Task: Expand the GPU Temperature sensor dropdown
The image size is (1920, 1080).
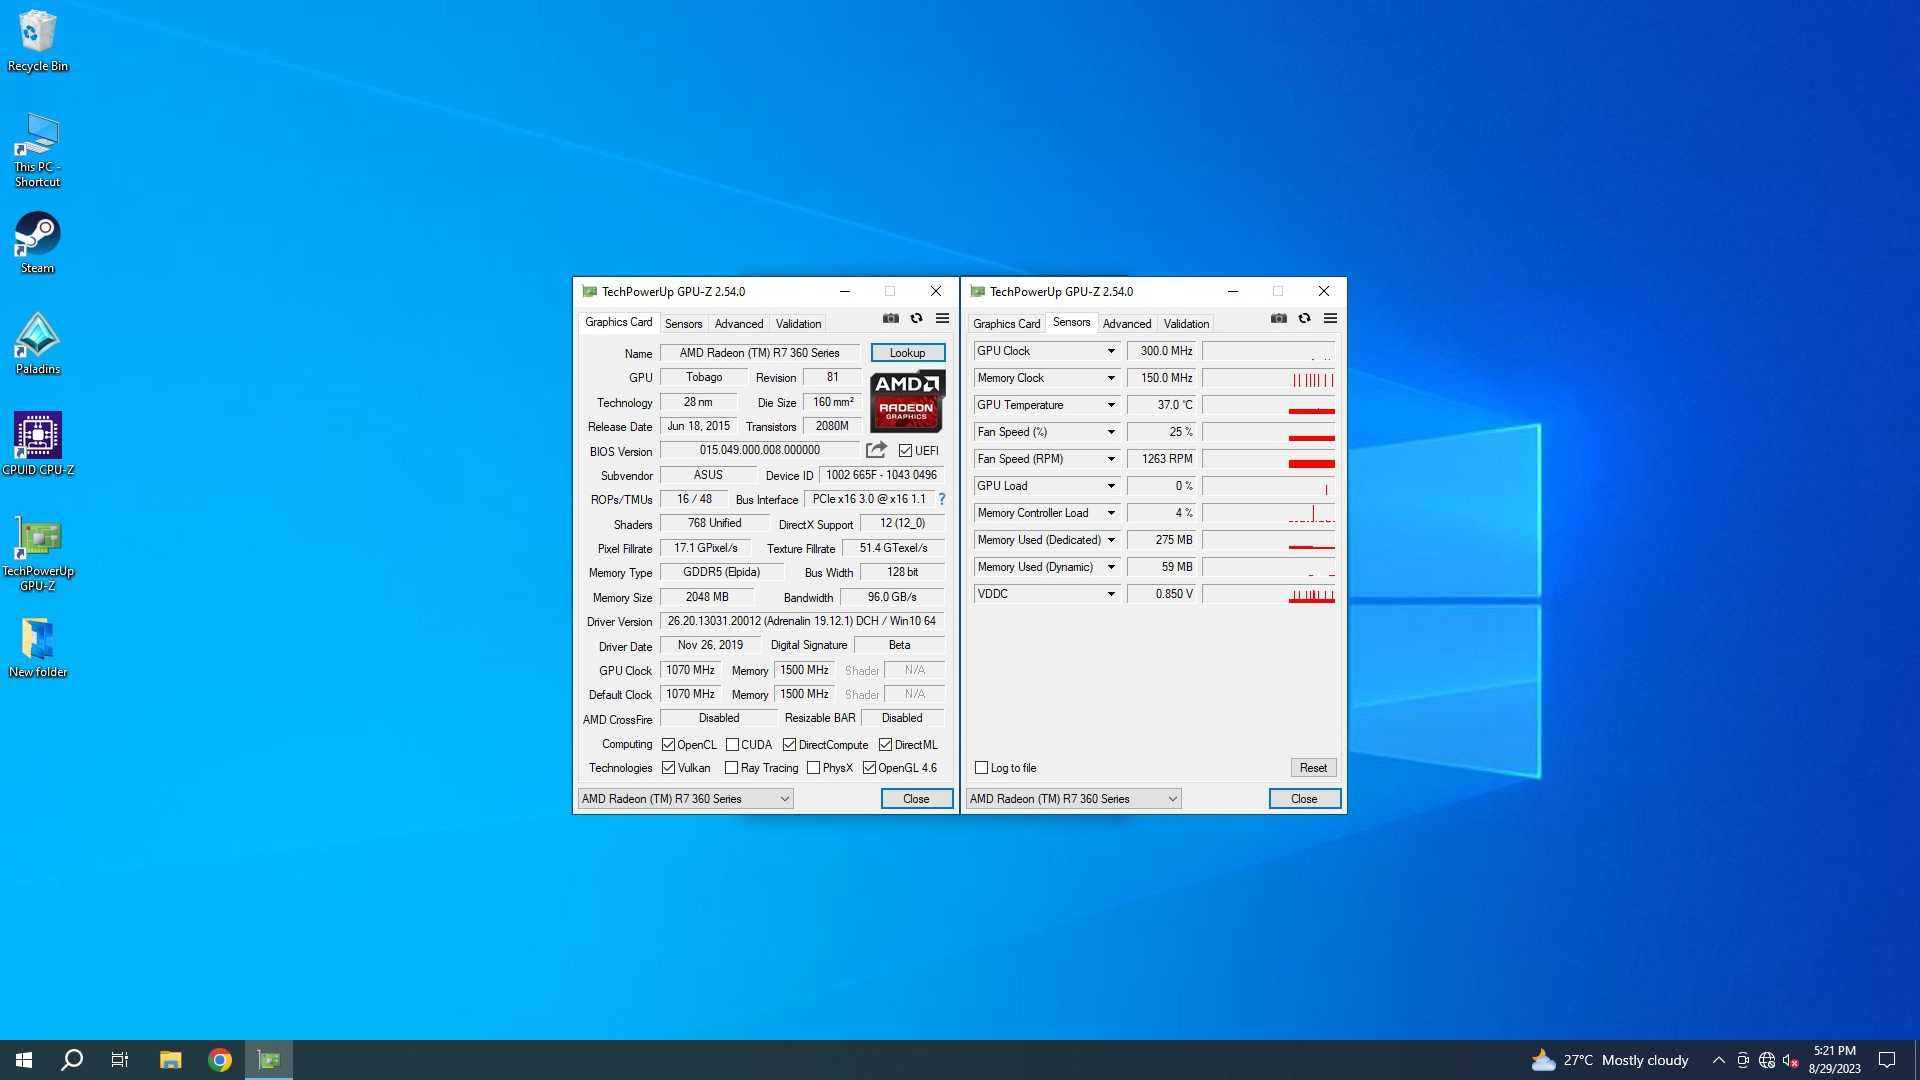Action: pos(1110,405)
